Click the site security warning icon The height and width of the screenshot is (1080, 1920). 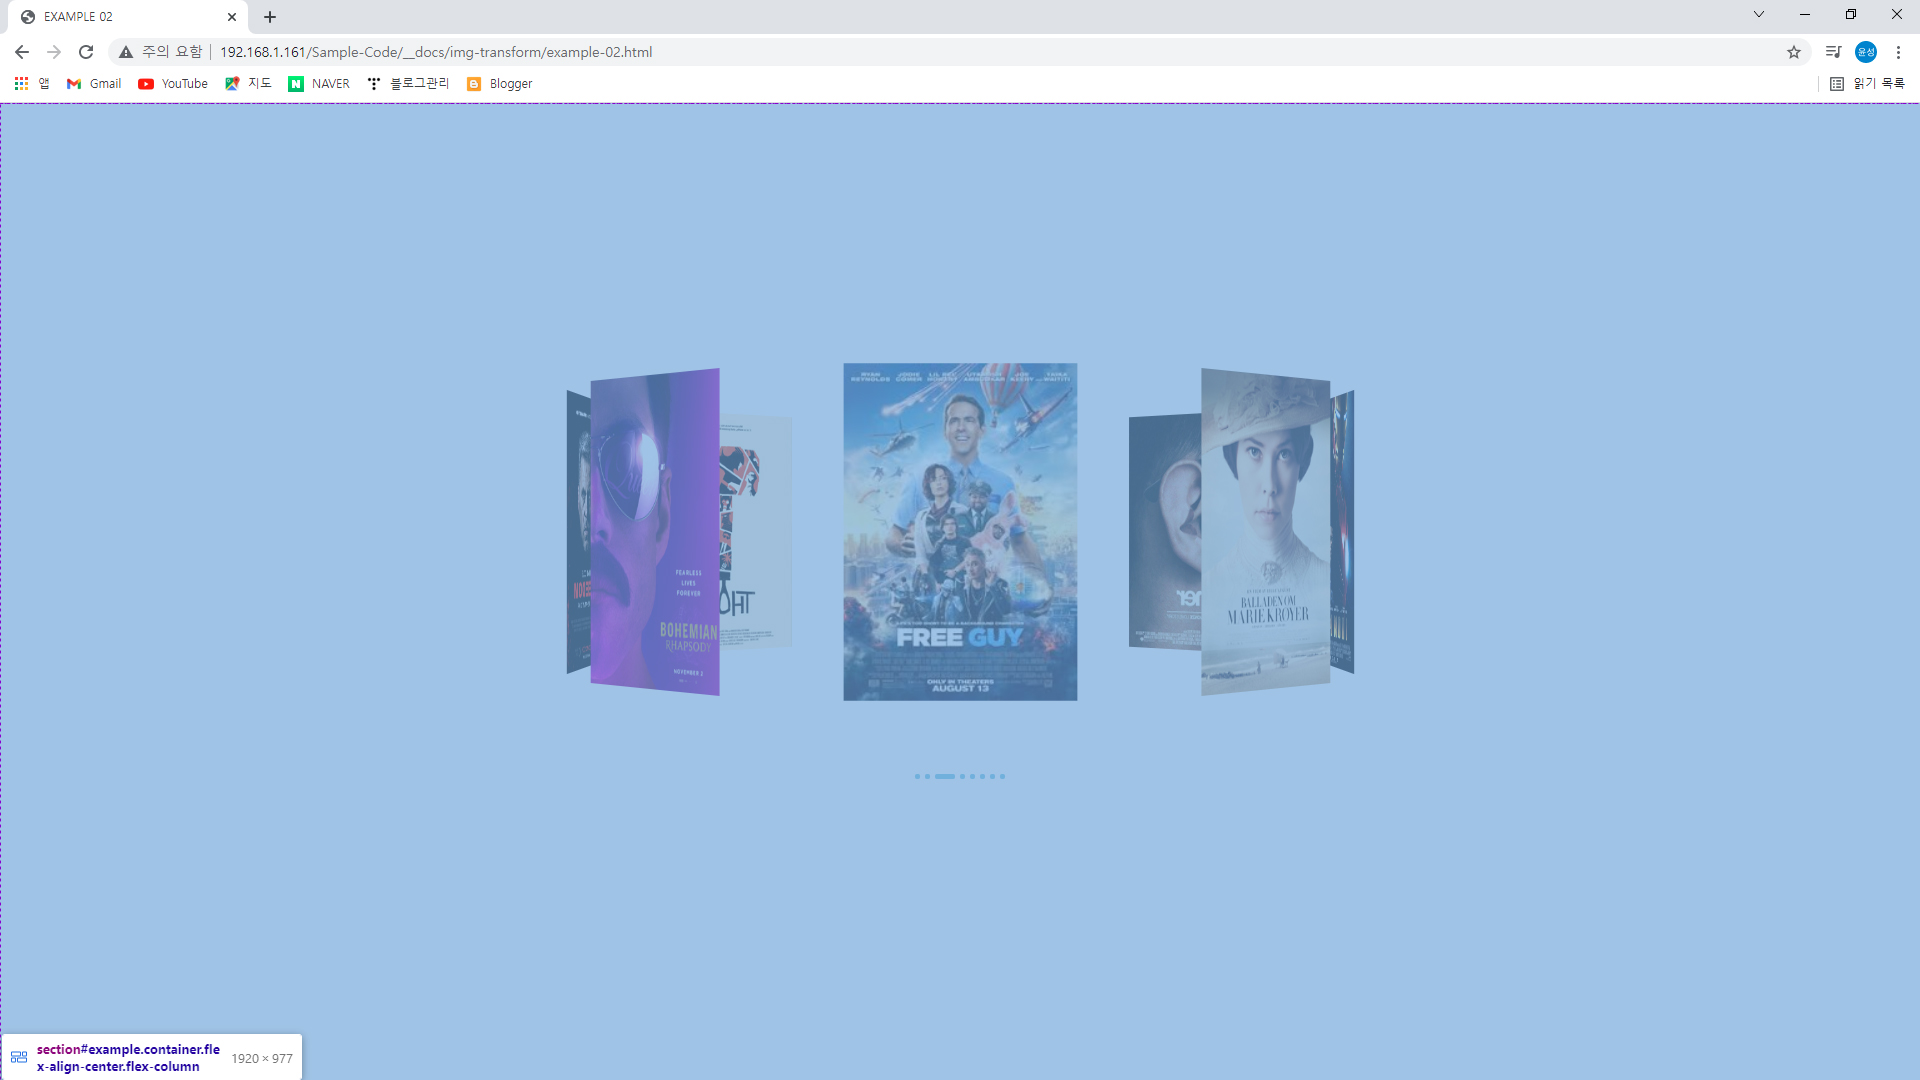(x=126, y=52)
